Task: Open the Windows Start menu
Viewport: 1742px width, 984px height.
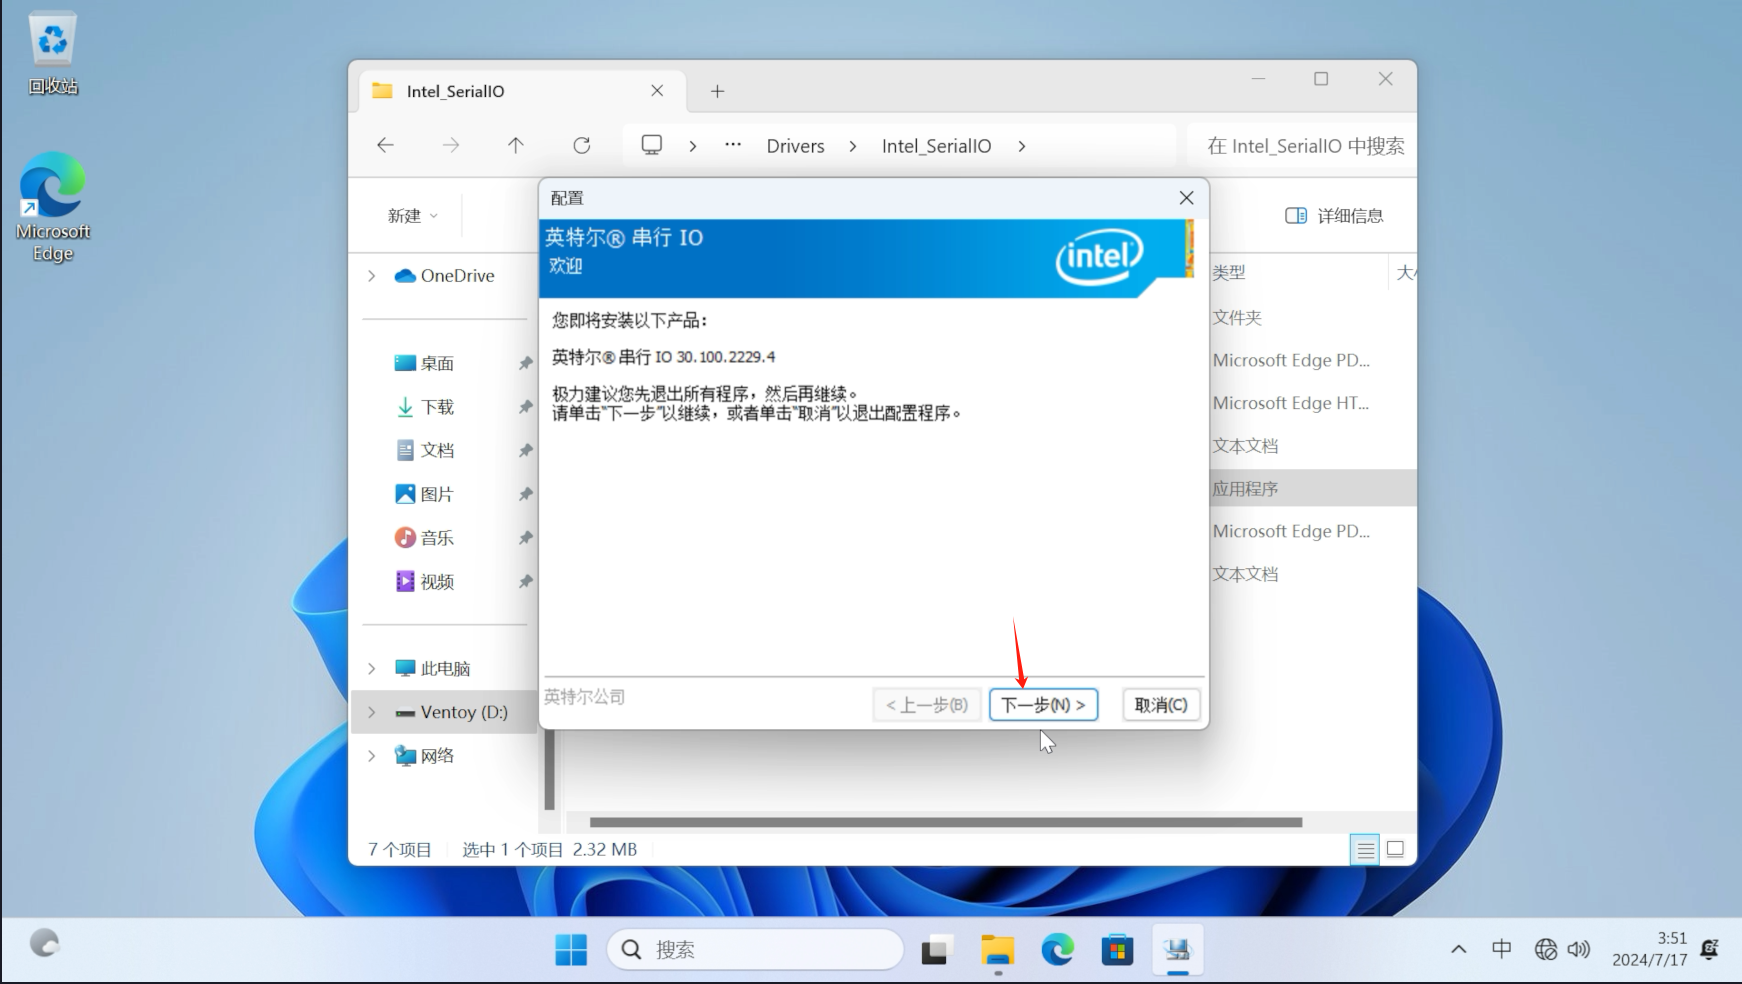Action: pyautogui.click(x=571, y=949)
